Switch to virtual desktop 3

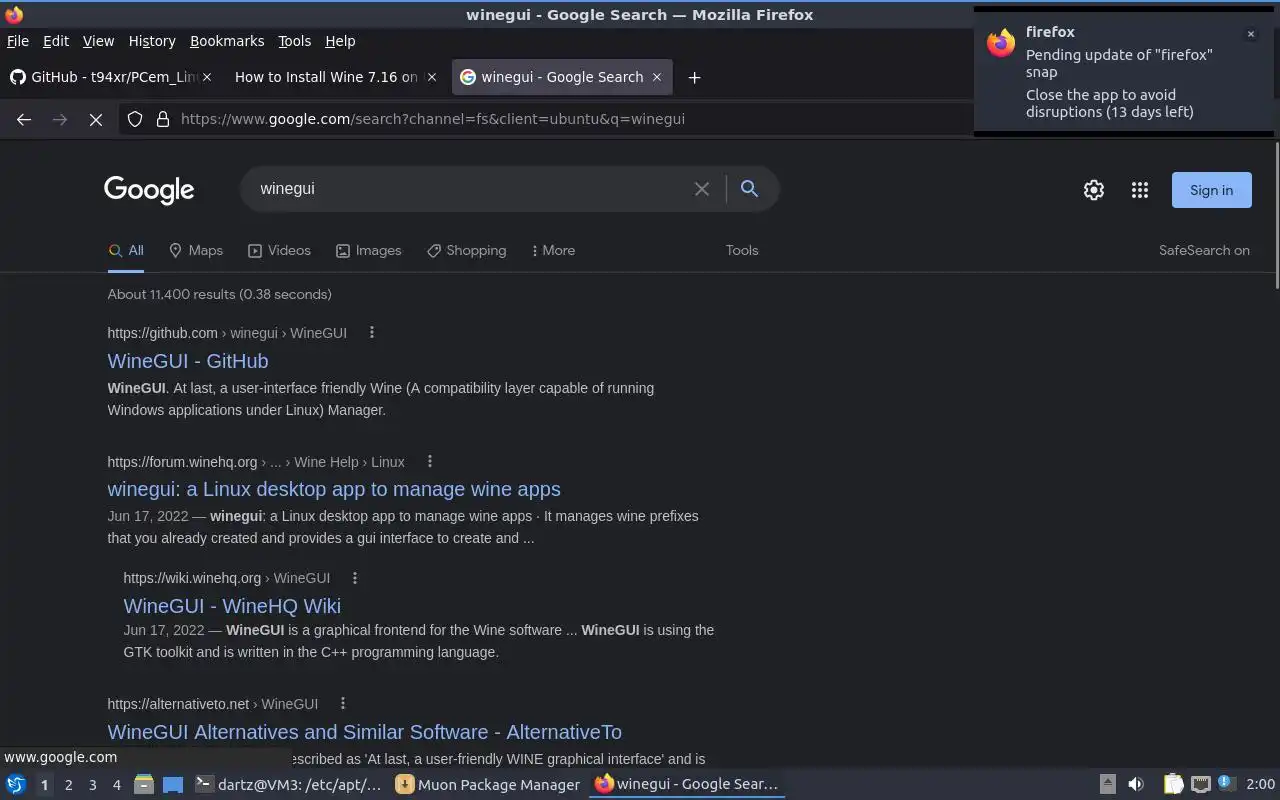click(x=92, y=785)
